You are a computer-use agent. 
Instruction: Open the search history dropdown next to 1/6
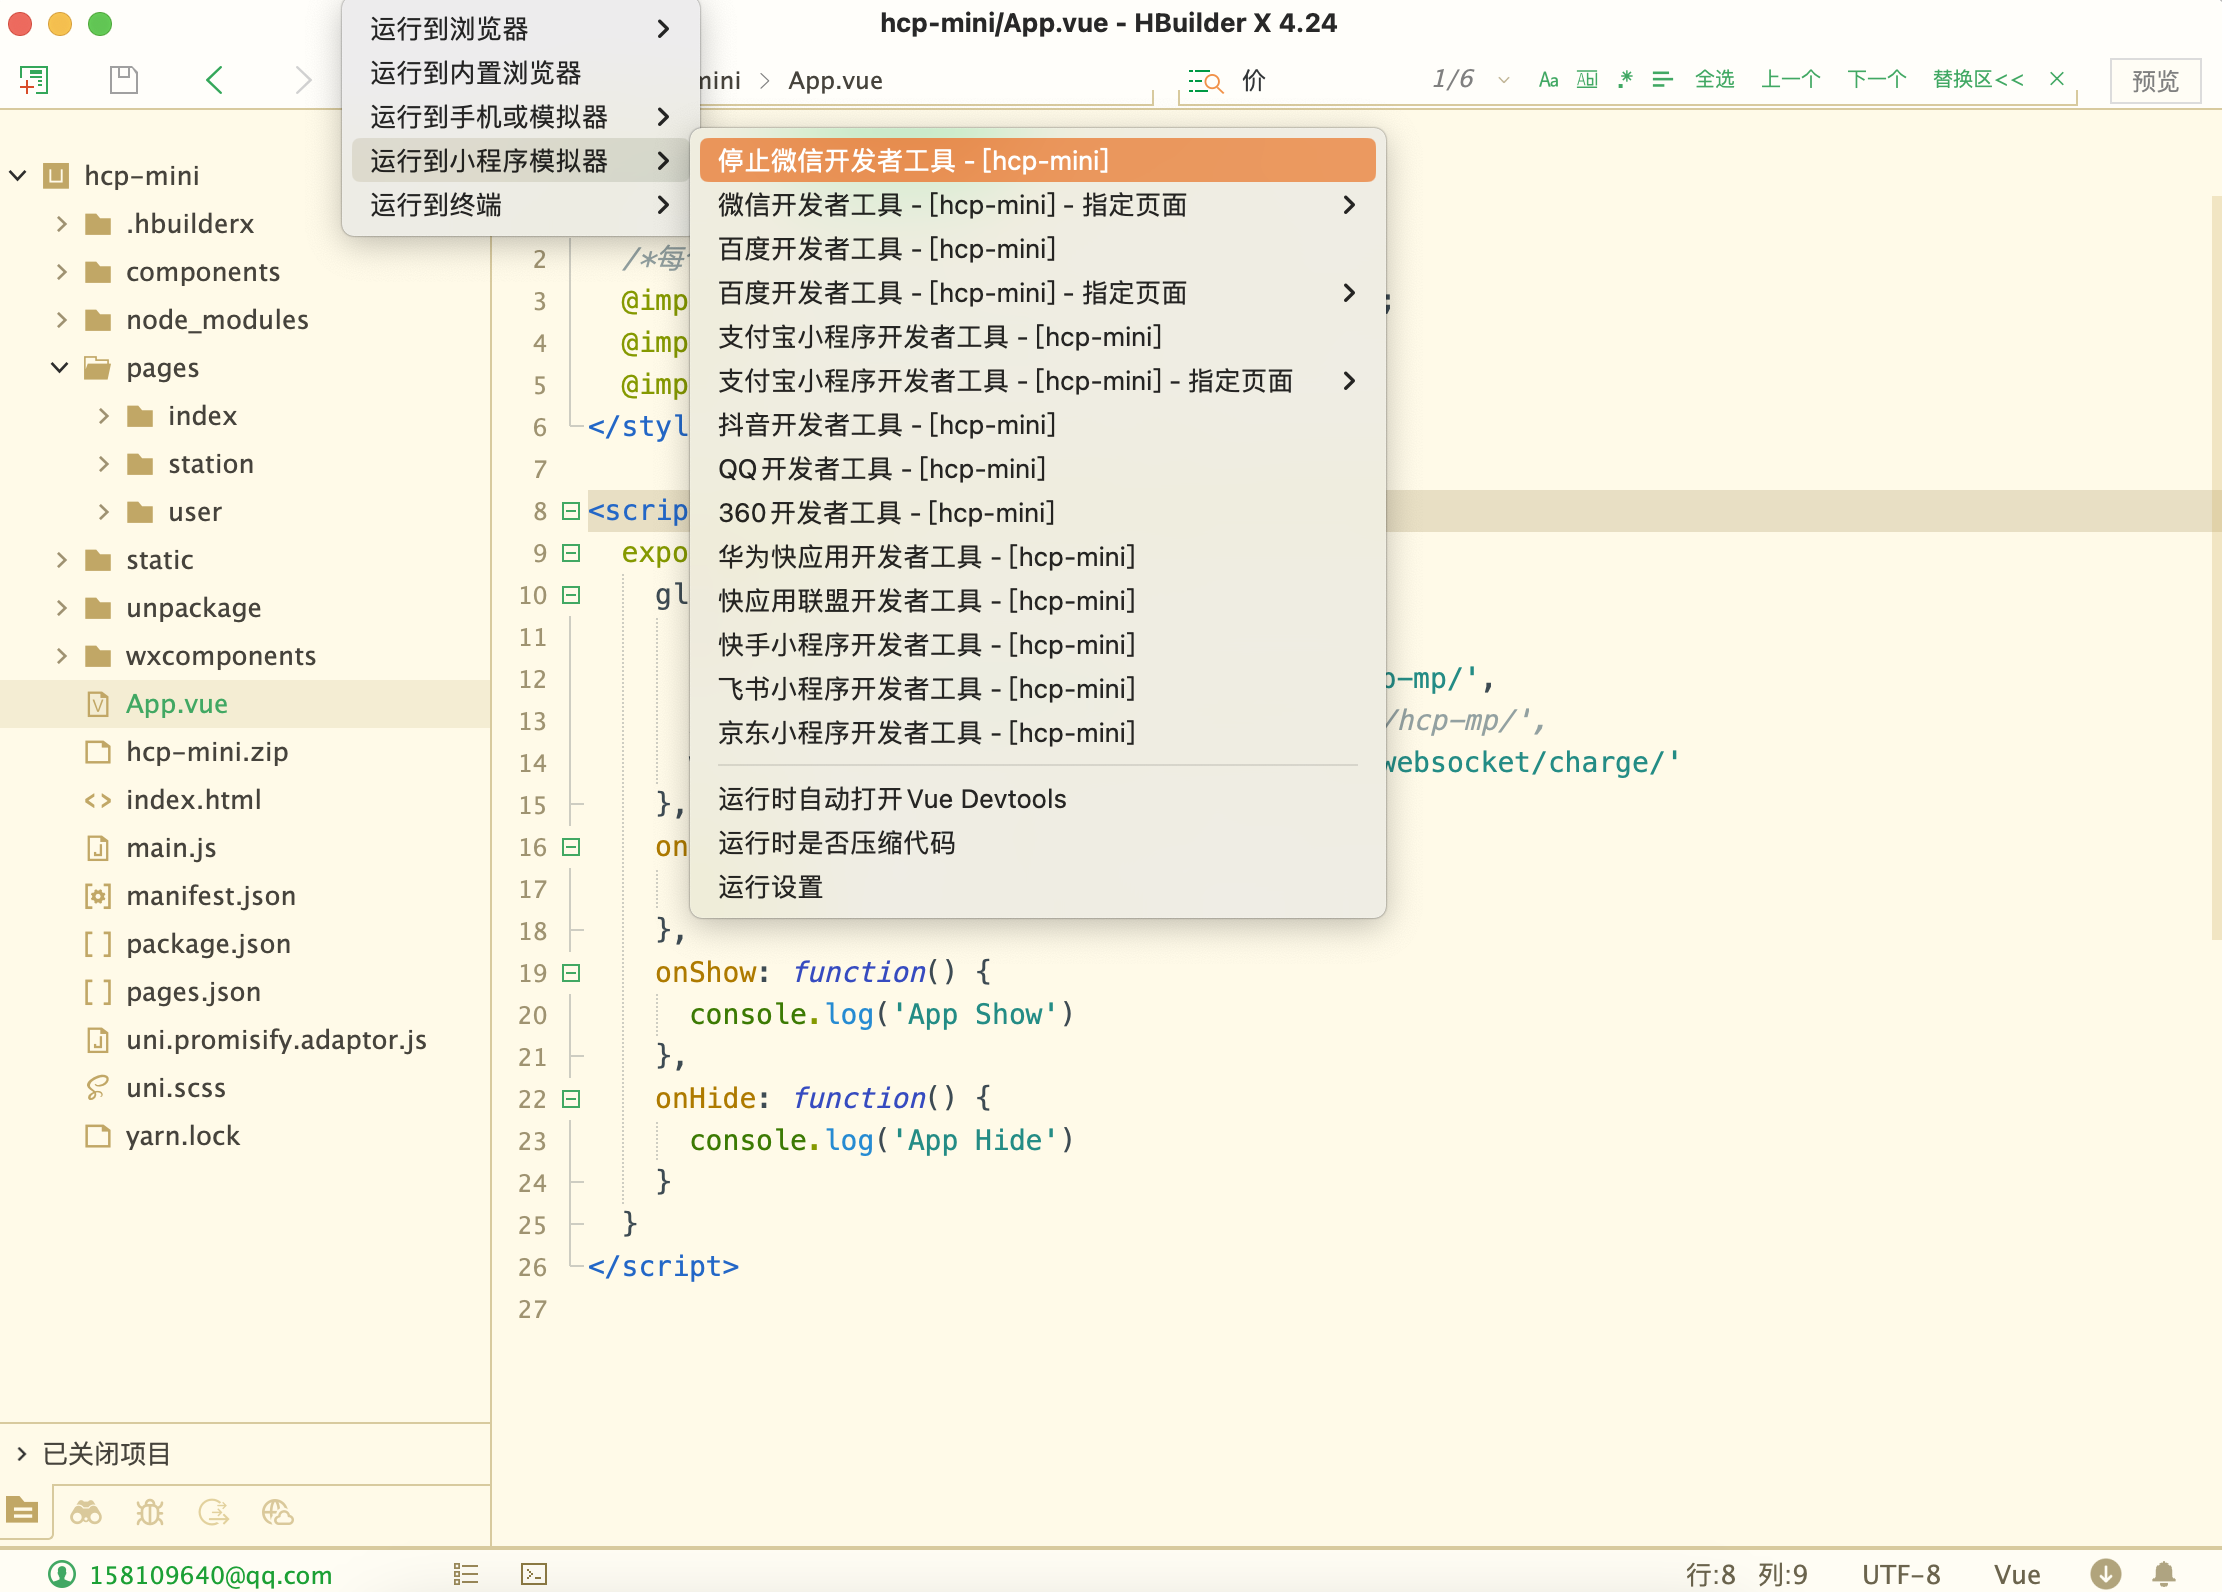coord(1503,80)
